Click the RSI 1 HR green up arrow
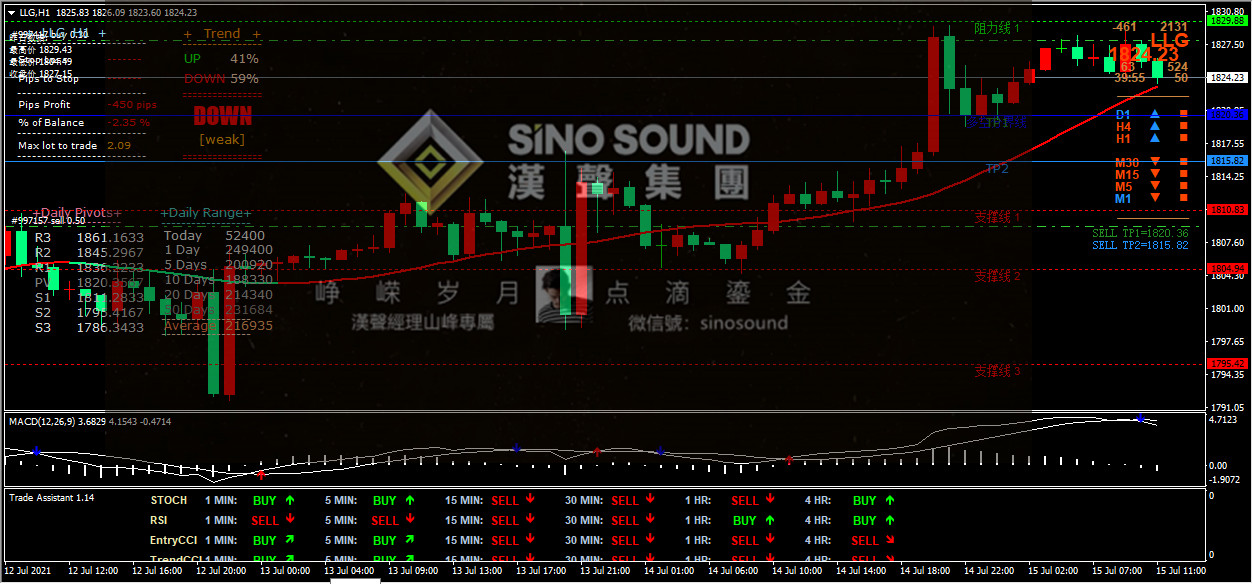 click(770, 520)
